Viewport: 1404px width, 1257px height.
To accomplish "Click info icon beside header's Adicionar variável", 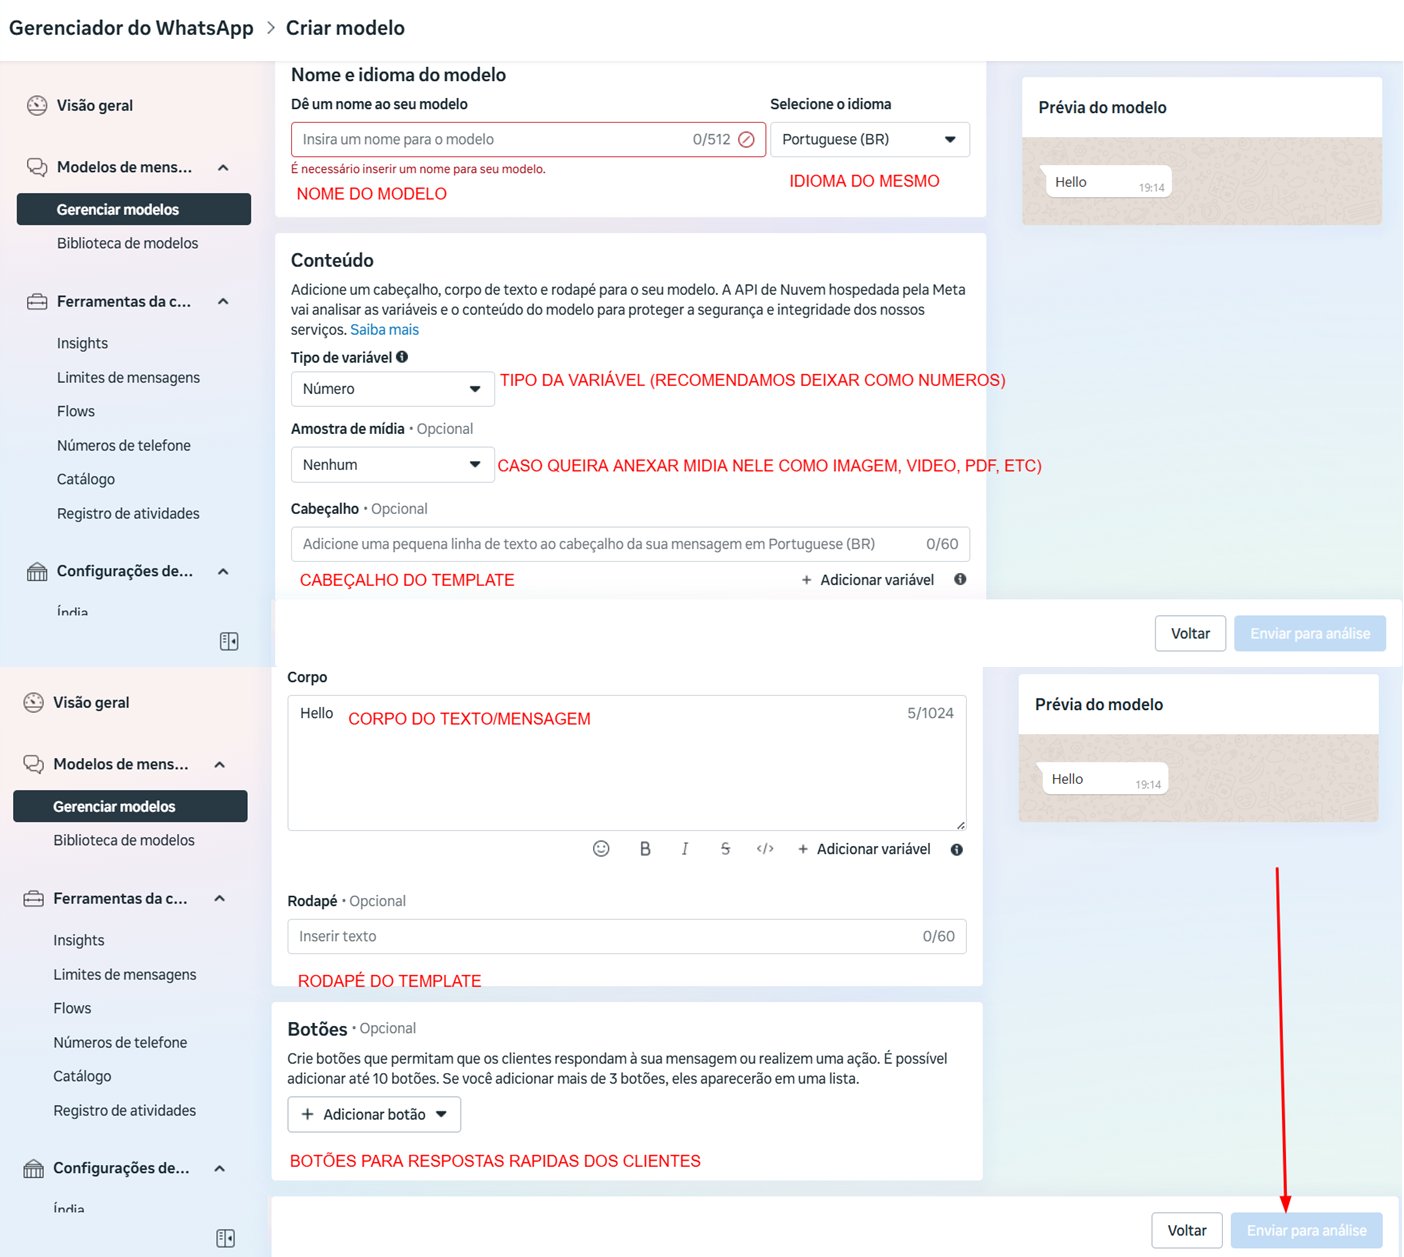I will click(x=960, y=580).
